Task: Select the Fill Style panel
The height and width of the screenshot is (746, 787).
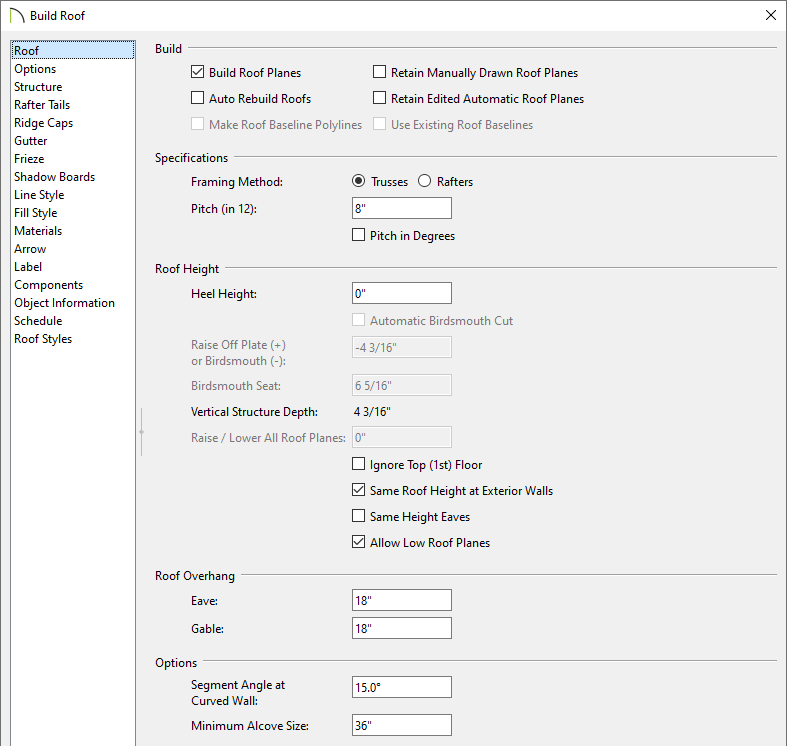Action: [36, 213]
